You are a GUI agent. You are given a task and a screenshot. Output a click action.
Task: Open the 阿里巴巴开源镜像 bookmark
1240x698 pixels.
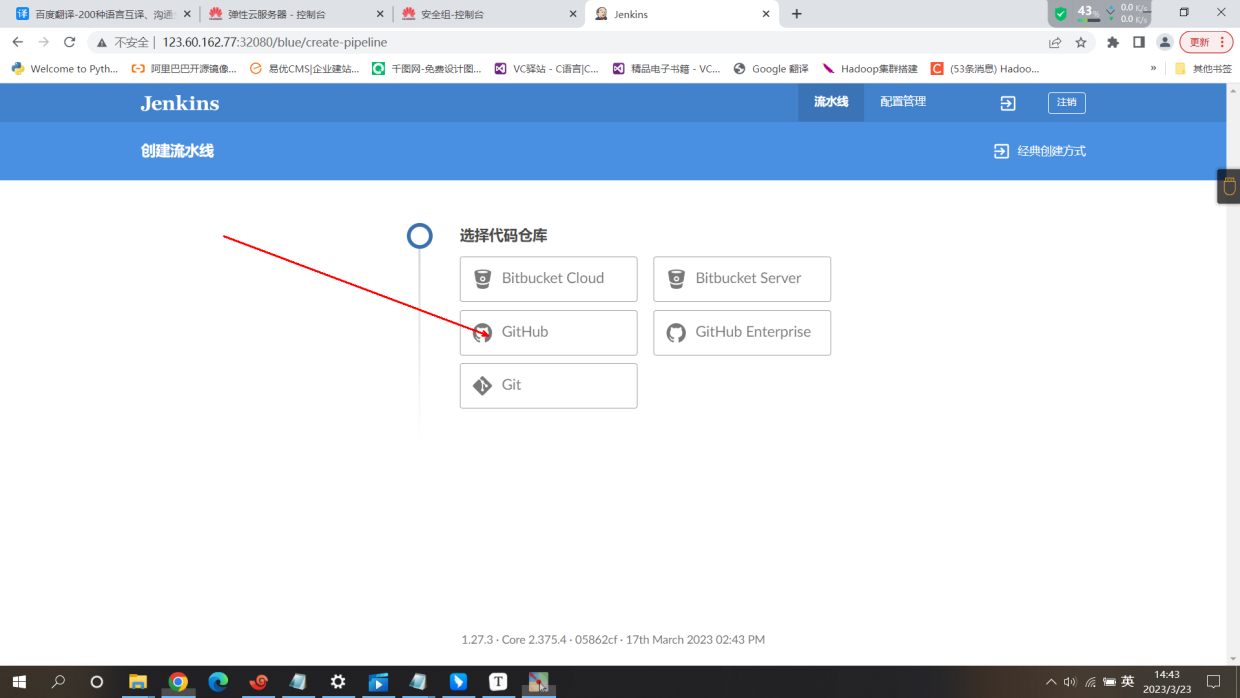pos(184,69)
